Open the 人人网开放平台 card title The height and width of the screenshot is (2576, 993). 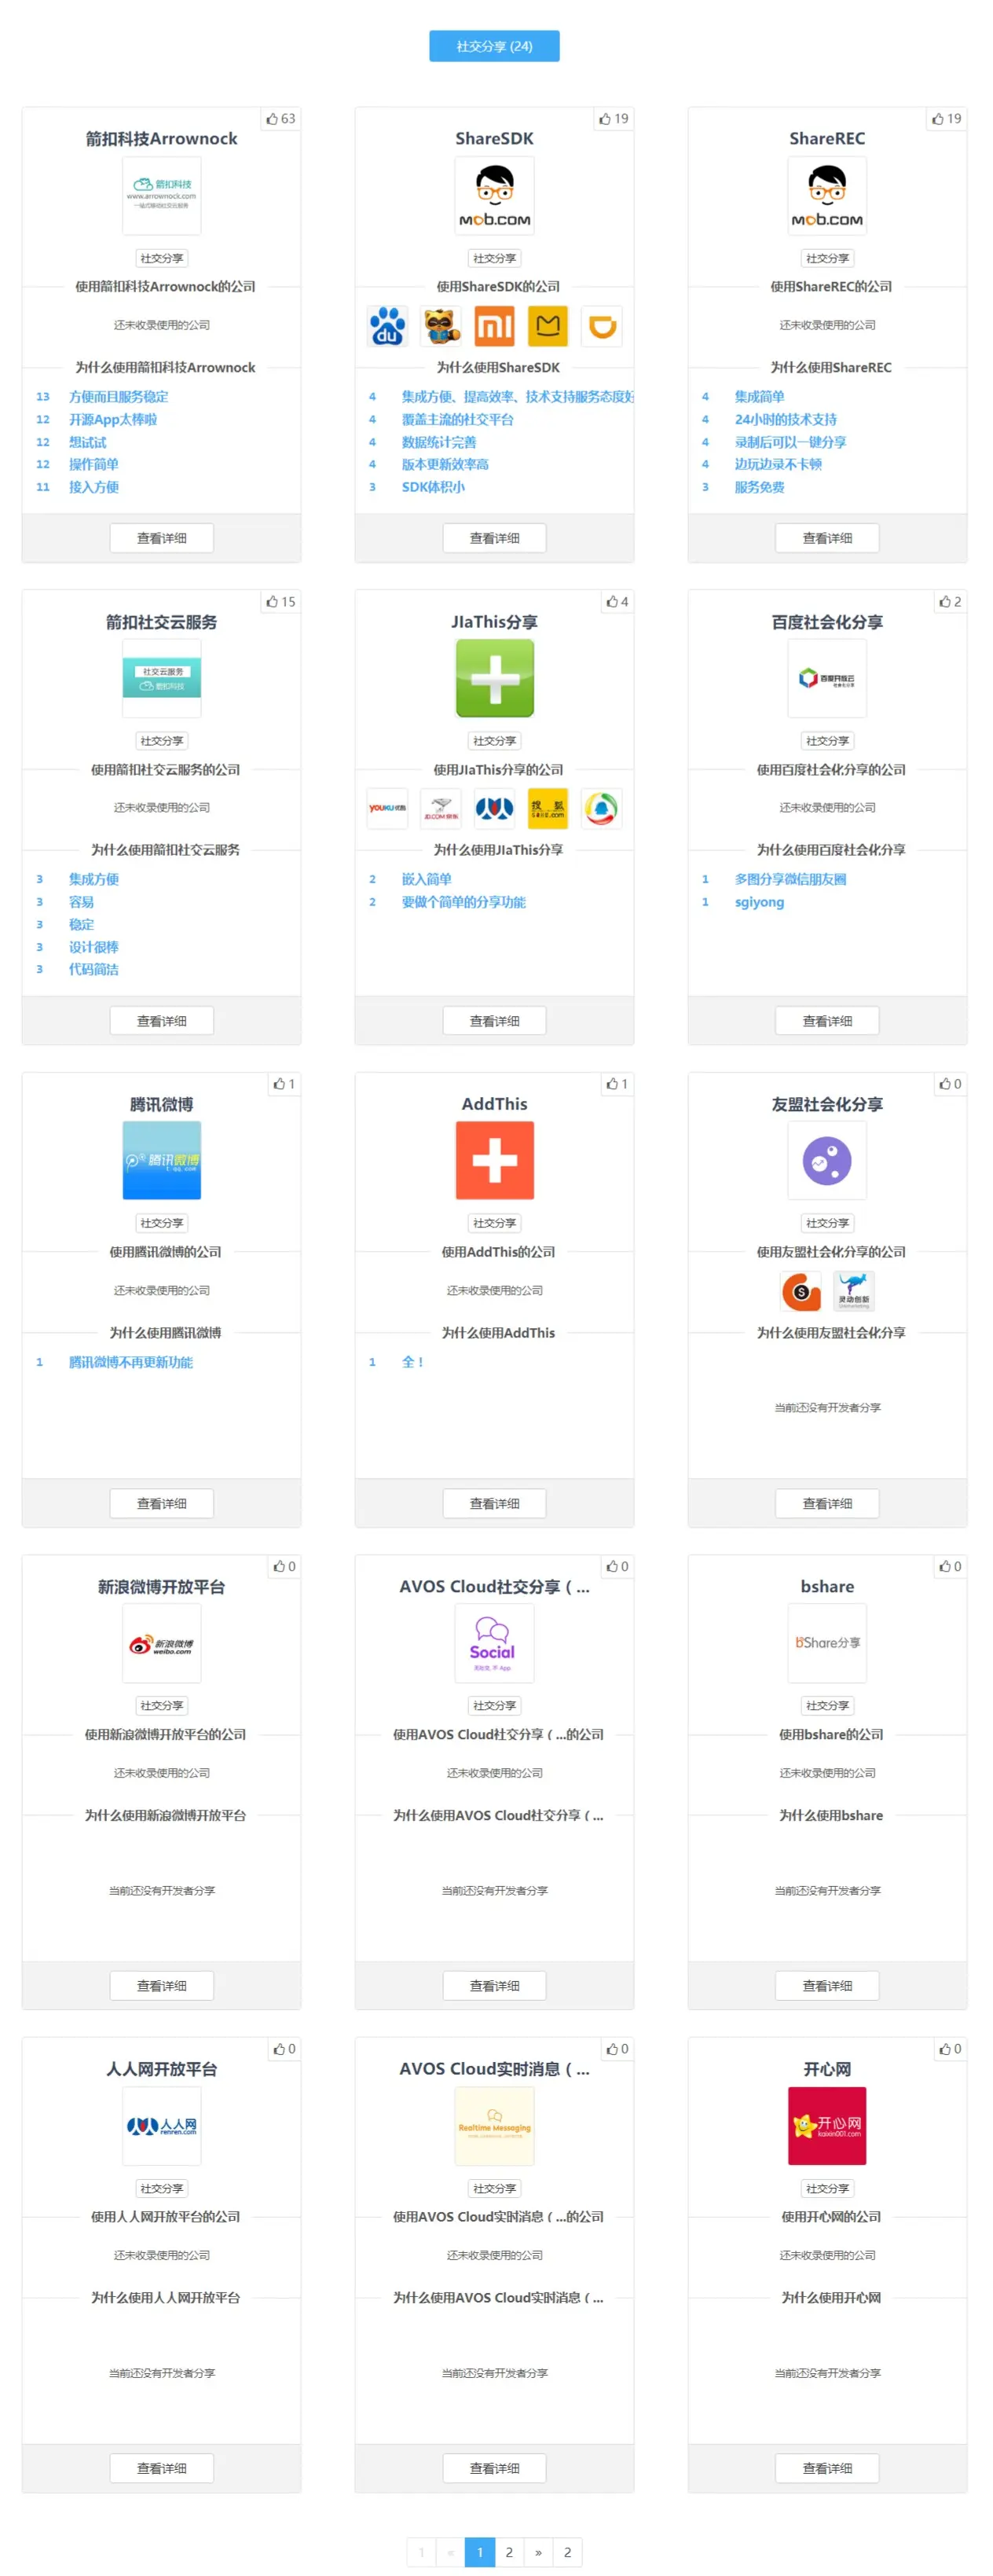click(162, 2069)
